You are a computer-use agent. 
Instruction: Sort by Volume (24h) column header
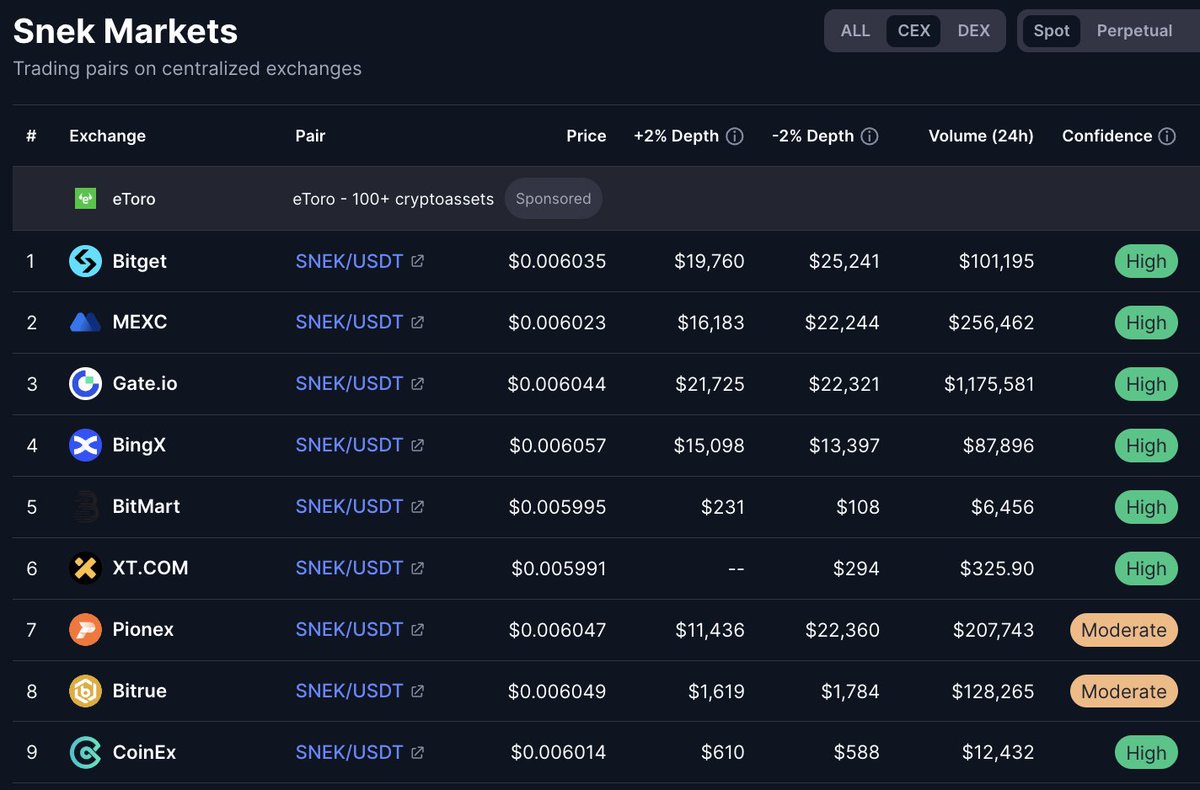click(981, 136)
